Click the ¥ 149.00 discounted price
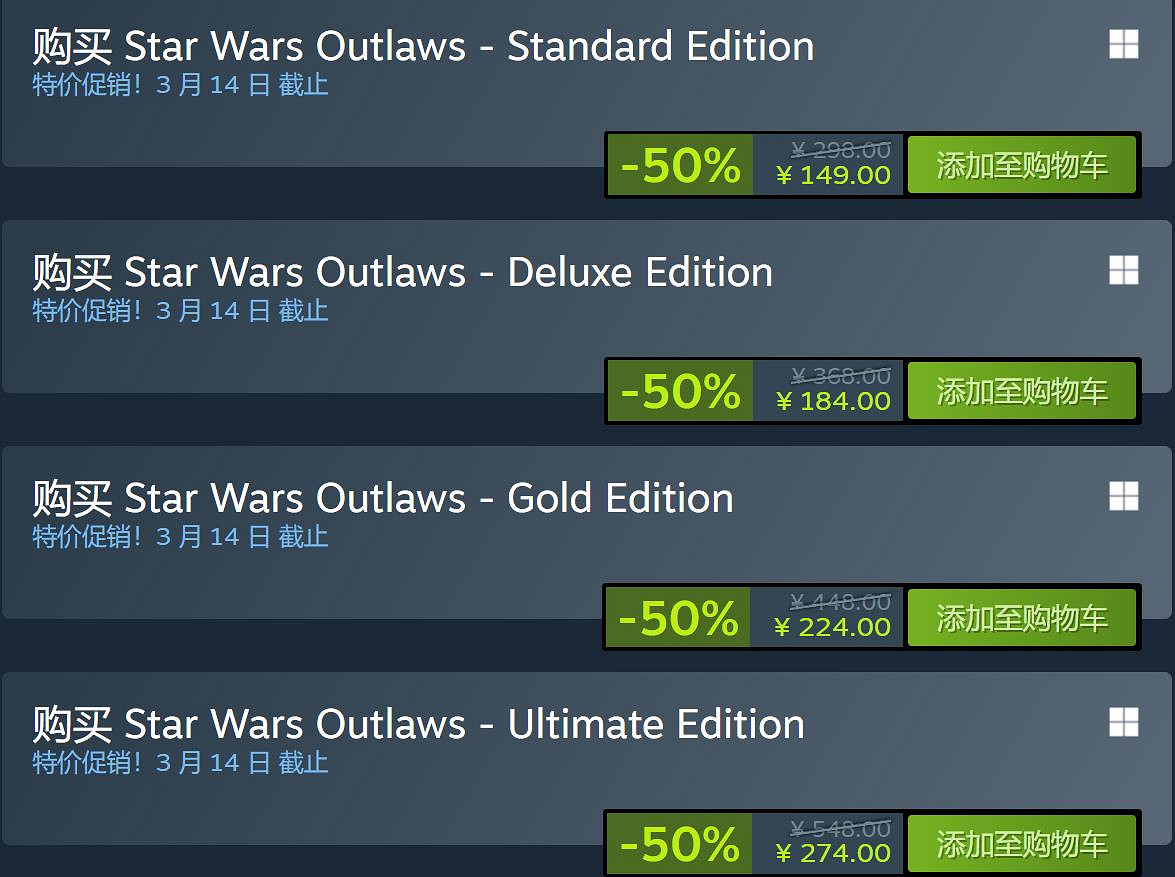This screenshot has width=1175, height=877. [x=833, y=176]
